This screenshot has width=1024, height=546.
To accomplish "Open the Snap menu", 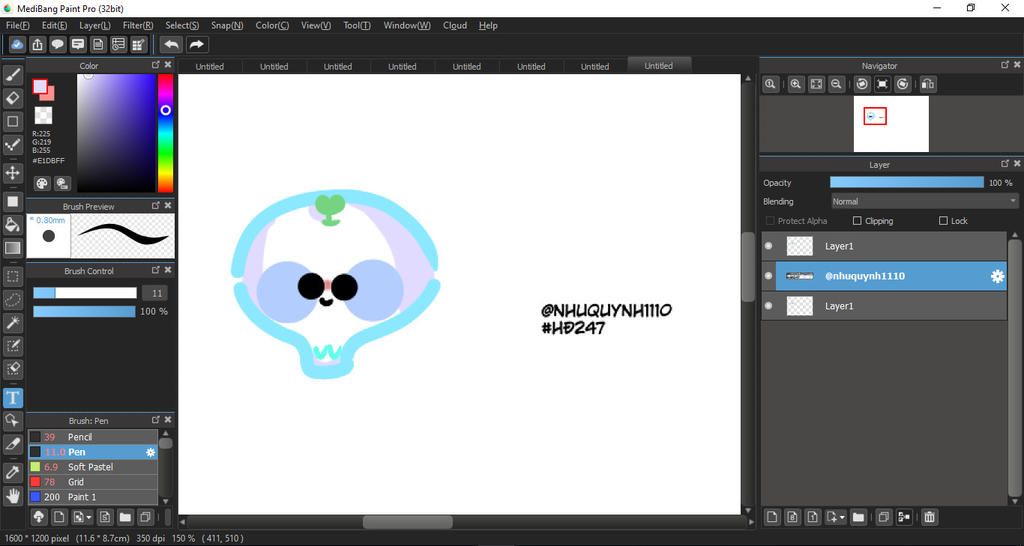I will pos(227,25).
